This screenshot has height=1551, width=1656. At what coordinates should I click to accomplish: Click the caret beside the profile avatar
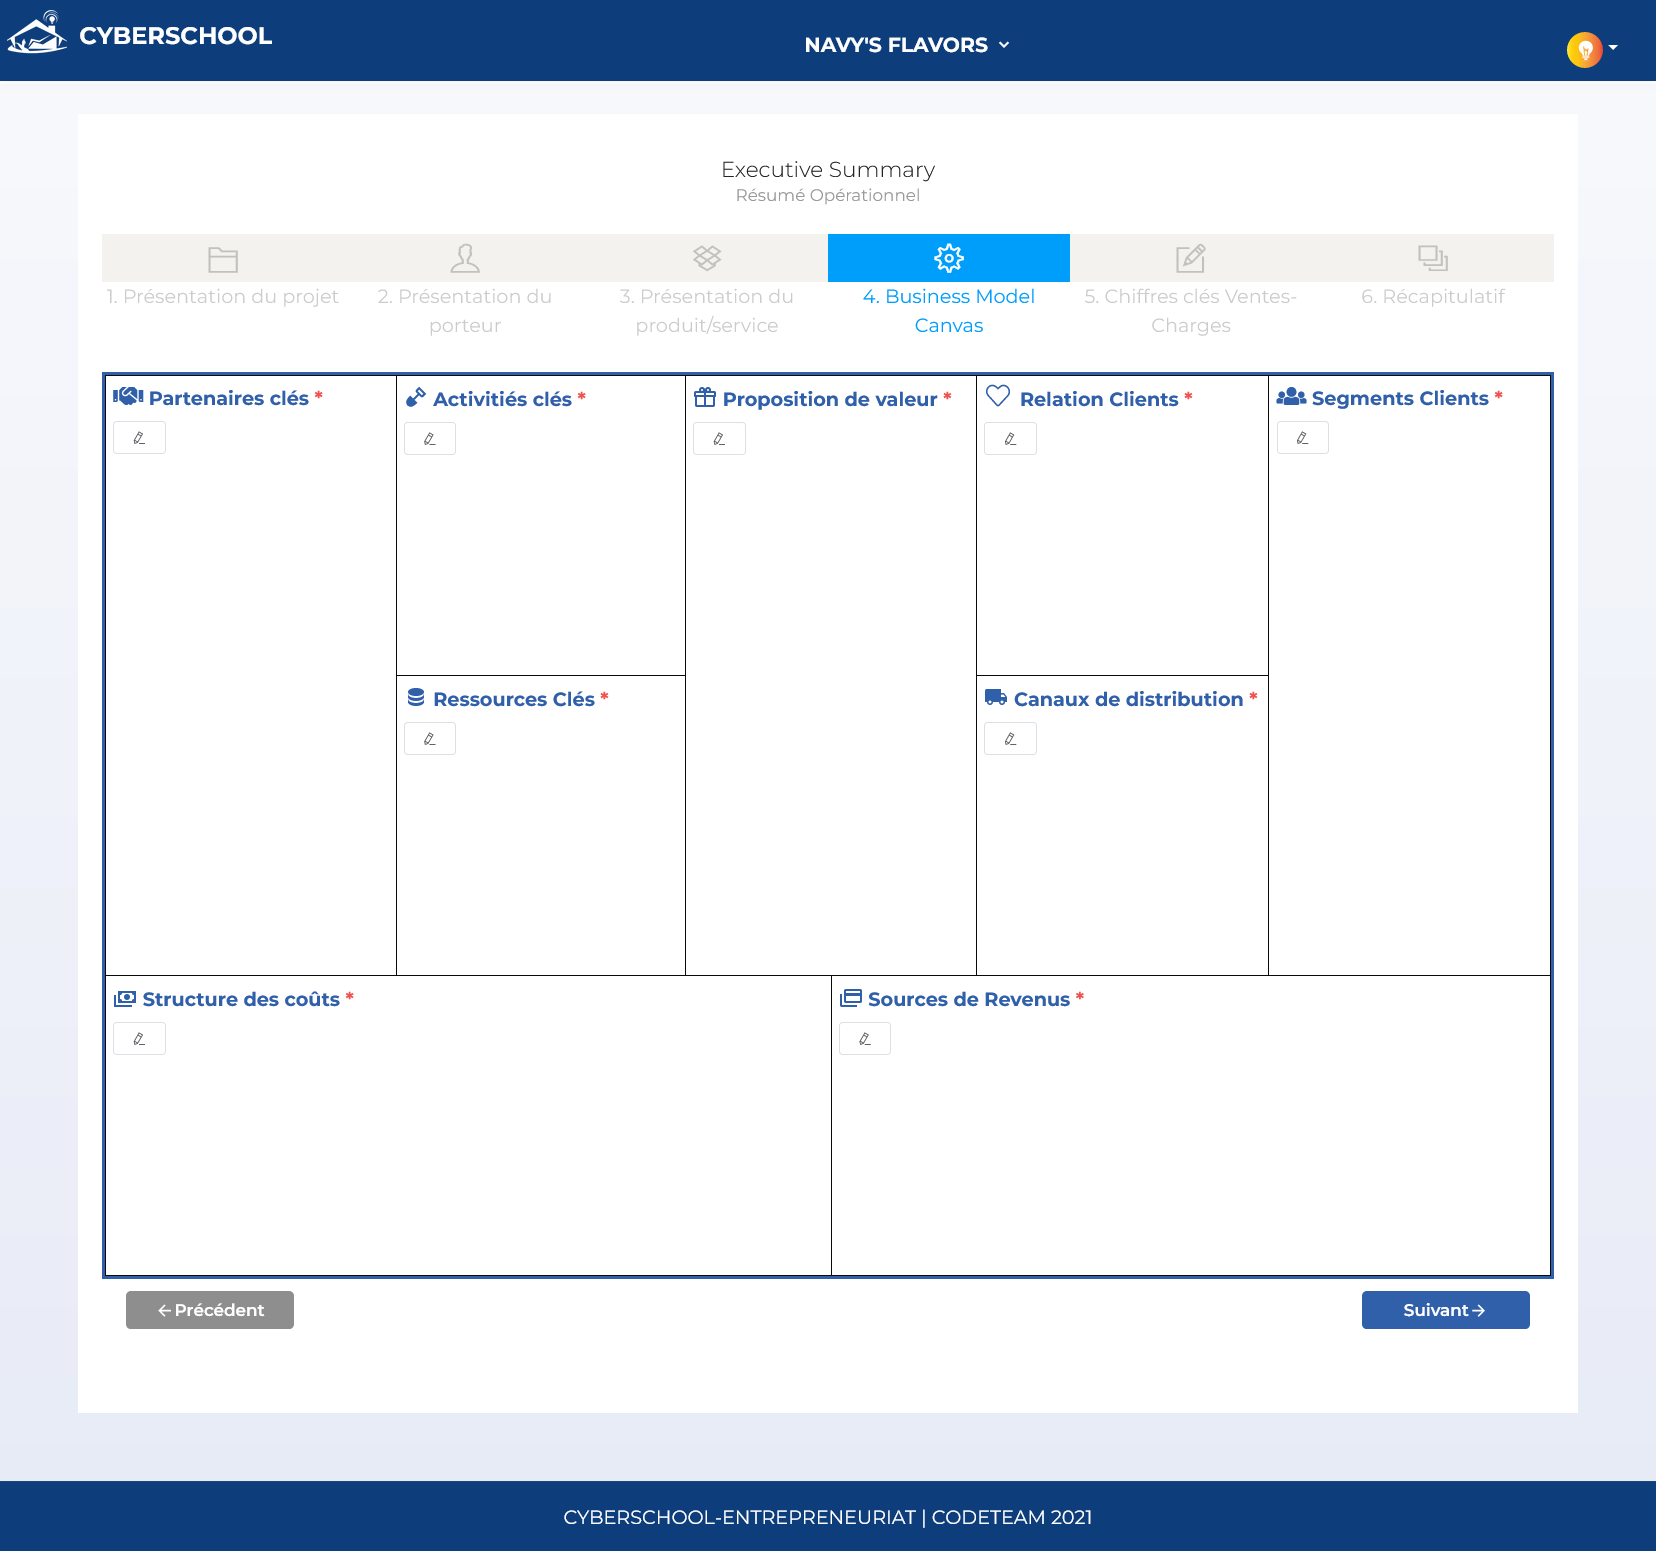point(1613,48)
